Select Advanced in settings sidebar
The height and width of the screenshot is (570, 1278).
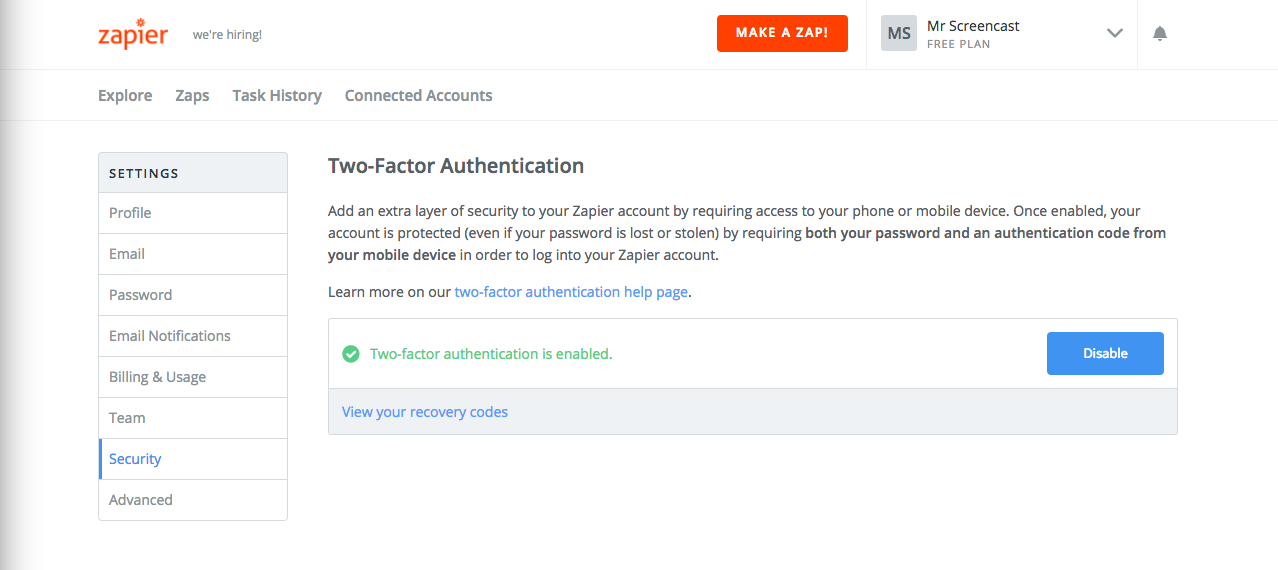coord(193,500)
